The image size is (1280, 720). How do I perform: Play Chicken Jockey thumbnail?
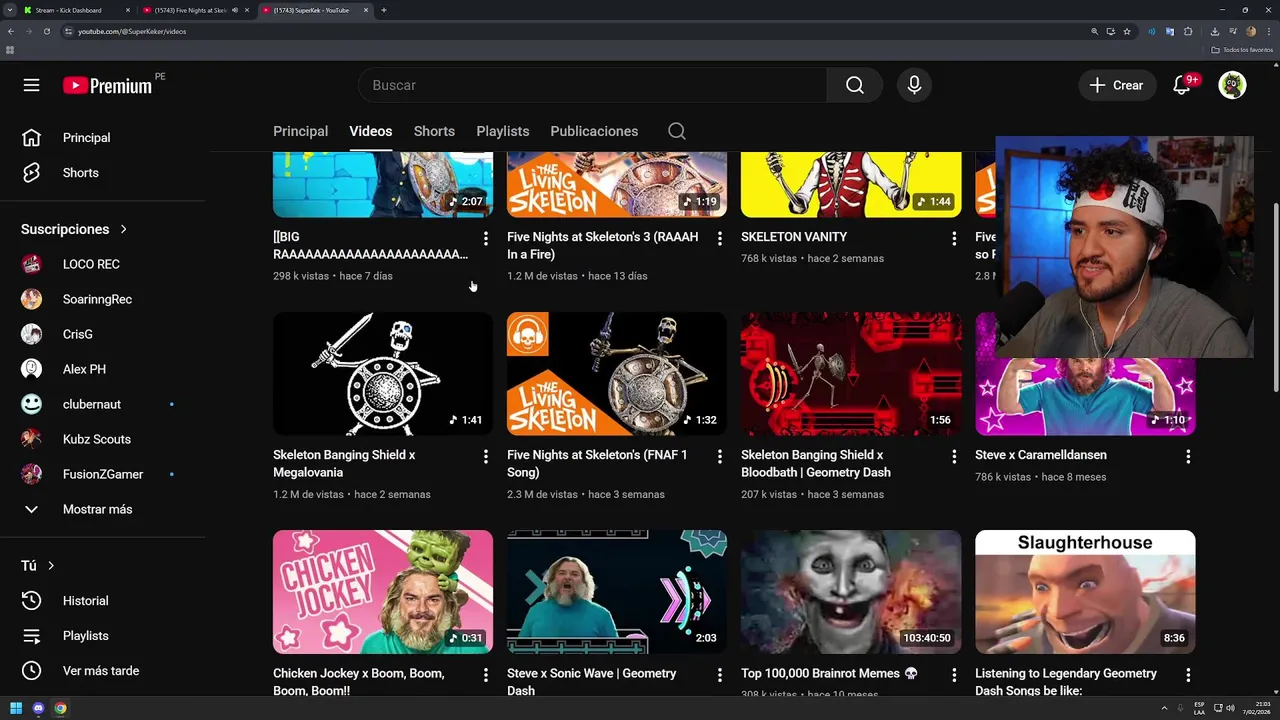pos(383,592)
